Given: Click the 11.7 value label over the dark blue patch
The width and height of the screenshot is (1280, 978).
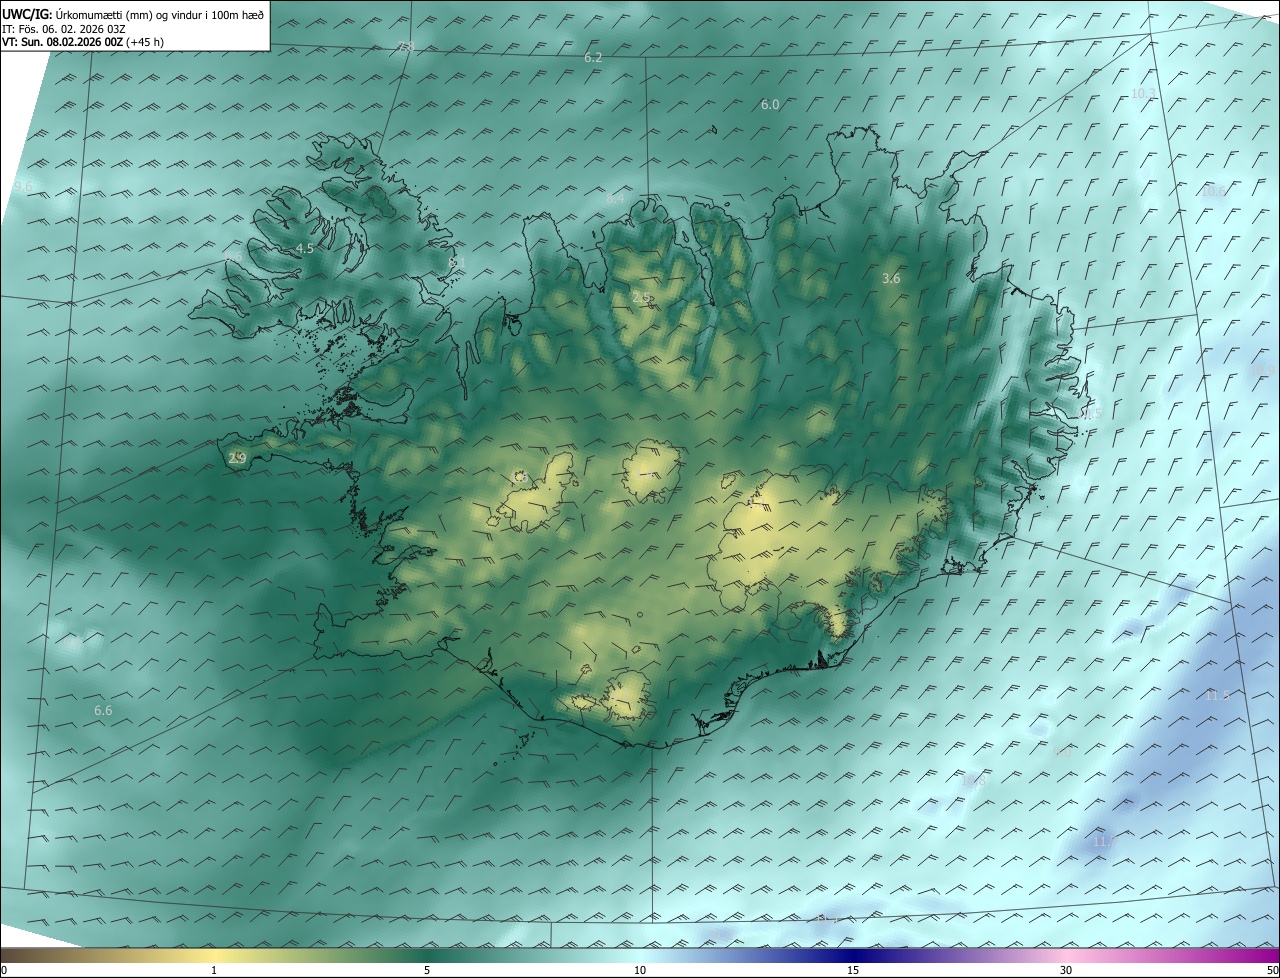Looking at the screenshot, I should pyautogui.click(x=1103, y=842).
